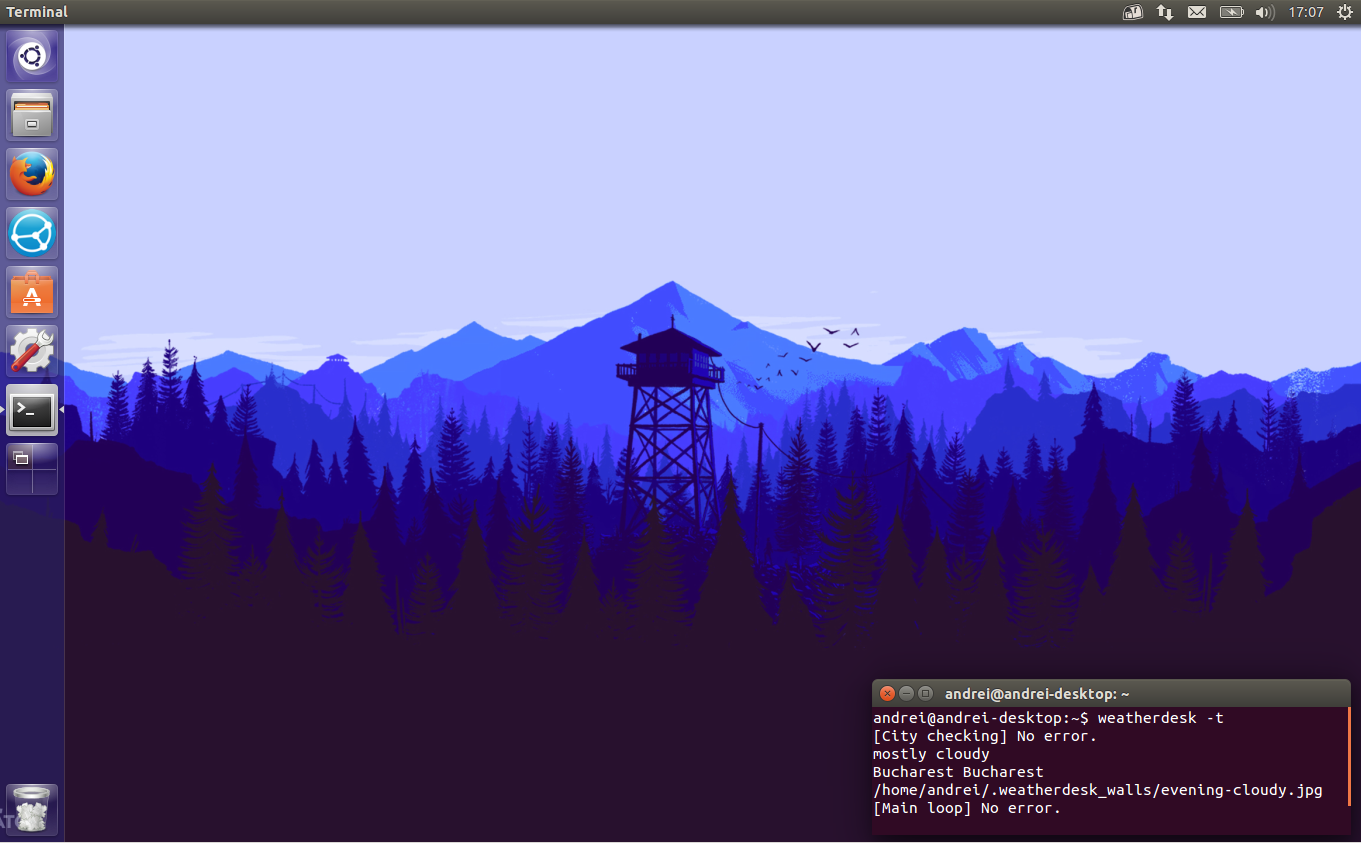Open the system power gear menu
Viewport: 1361px width, 843px height.
(x=1344, y=12)
